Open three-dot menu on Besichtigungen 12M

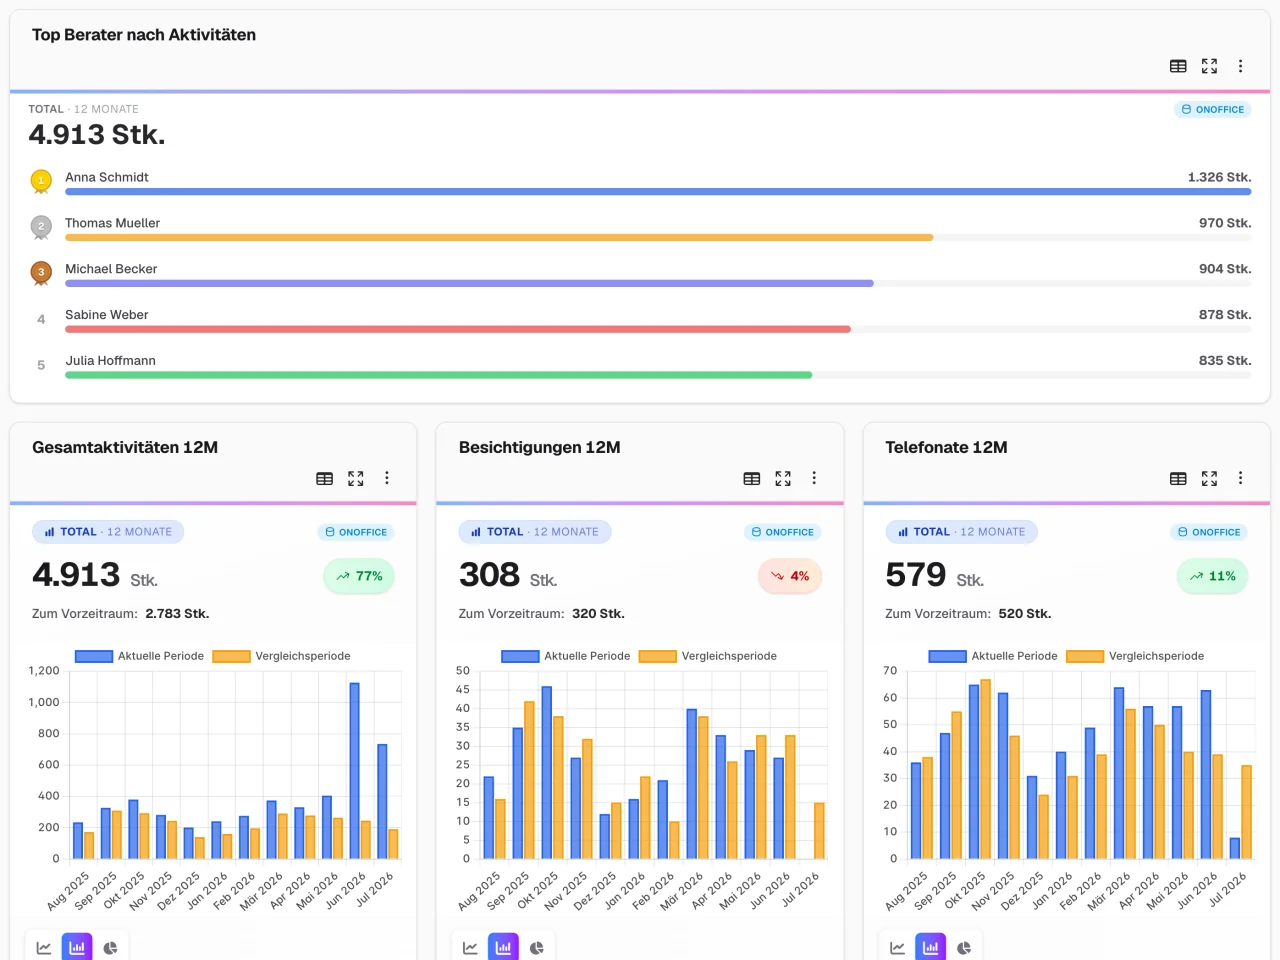[814, 479]
